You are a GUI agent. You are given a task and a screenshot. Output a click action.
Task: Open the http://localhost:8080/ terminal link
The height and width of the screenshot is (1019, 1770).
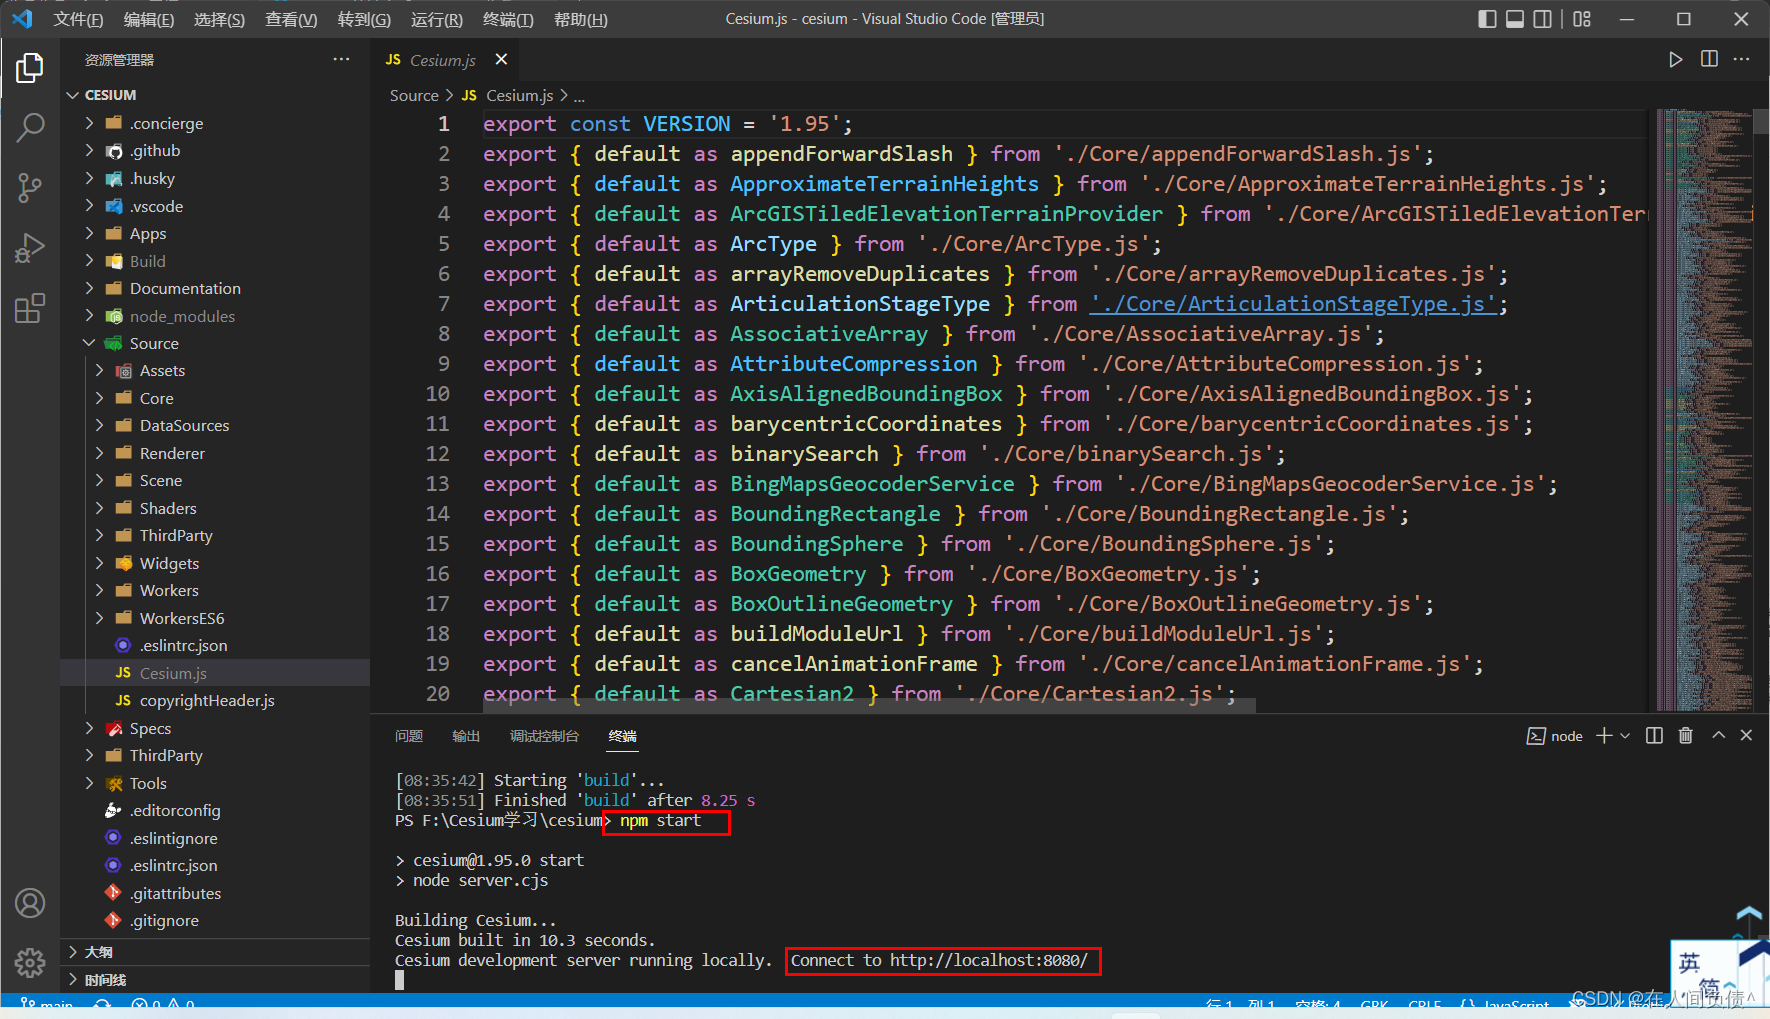pyautogui.click(x=989, y=960)
